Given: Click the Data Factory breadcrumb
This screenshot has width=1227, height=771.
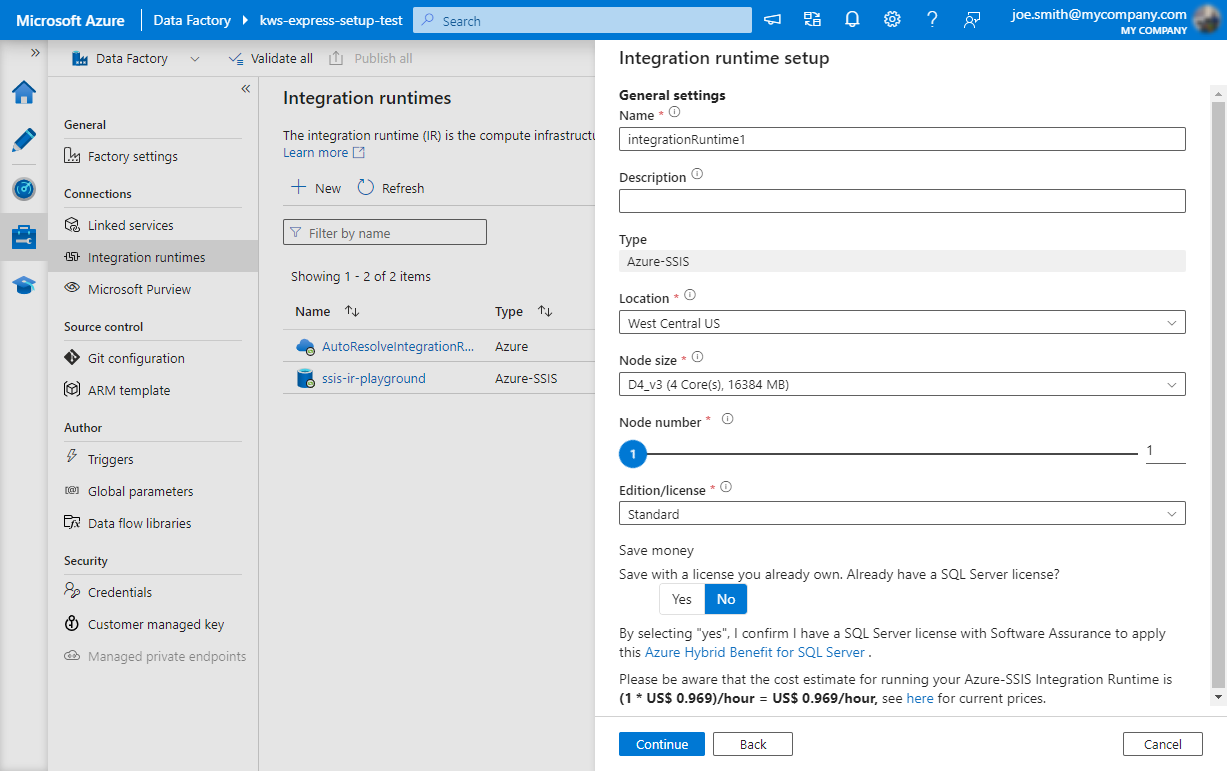Looking at the screenshot, I should click(192, 20).
